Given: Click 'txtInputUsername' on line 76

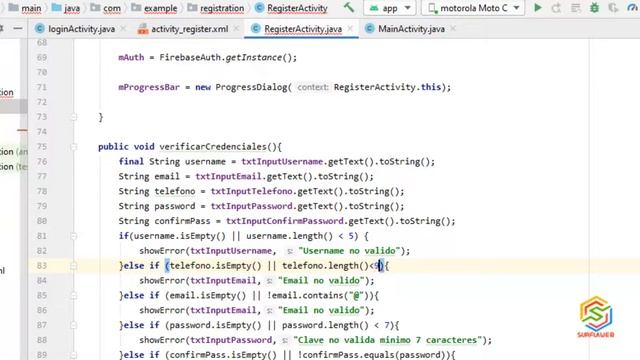Looking at the screenshot, I should 282,161.
